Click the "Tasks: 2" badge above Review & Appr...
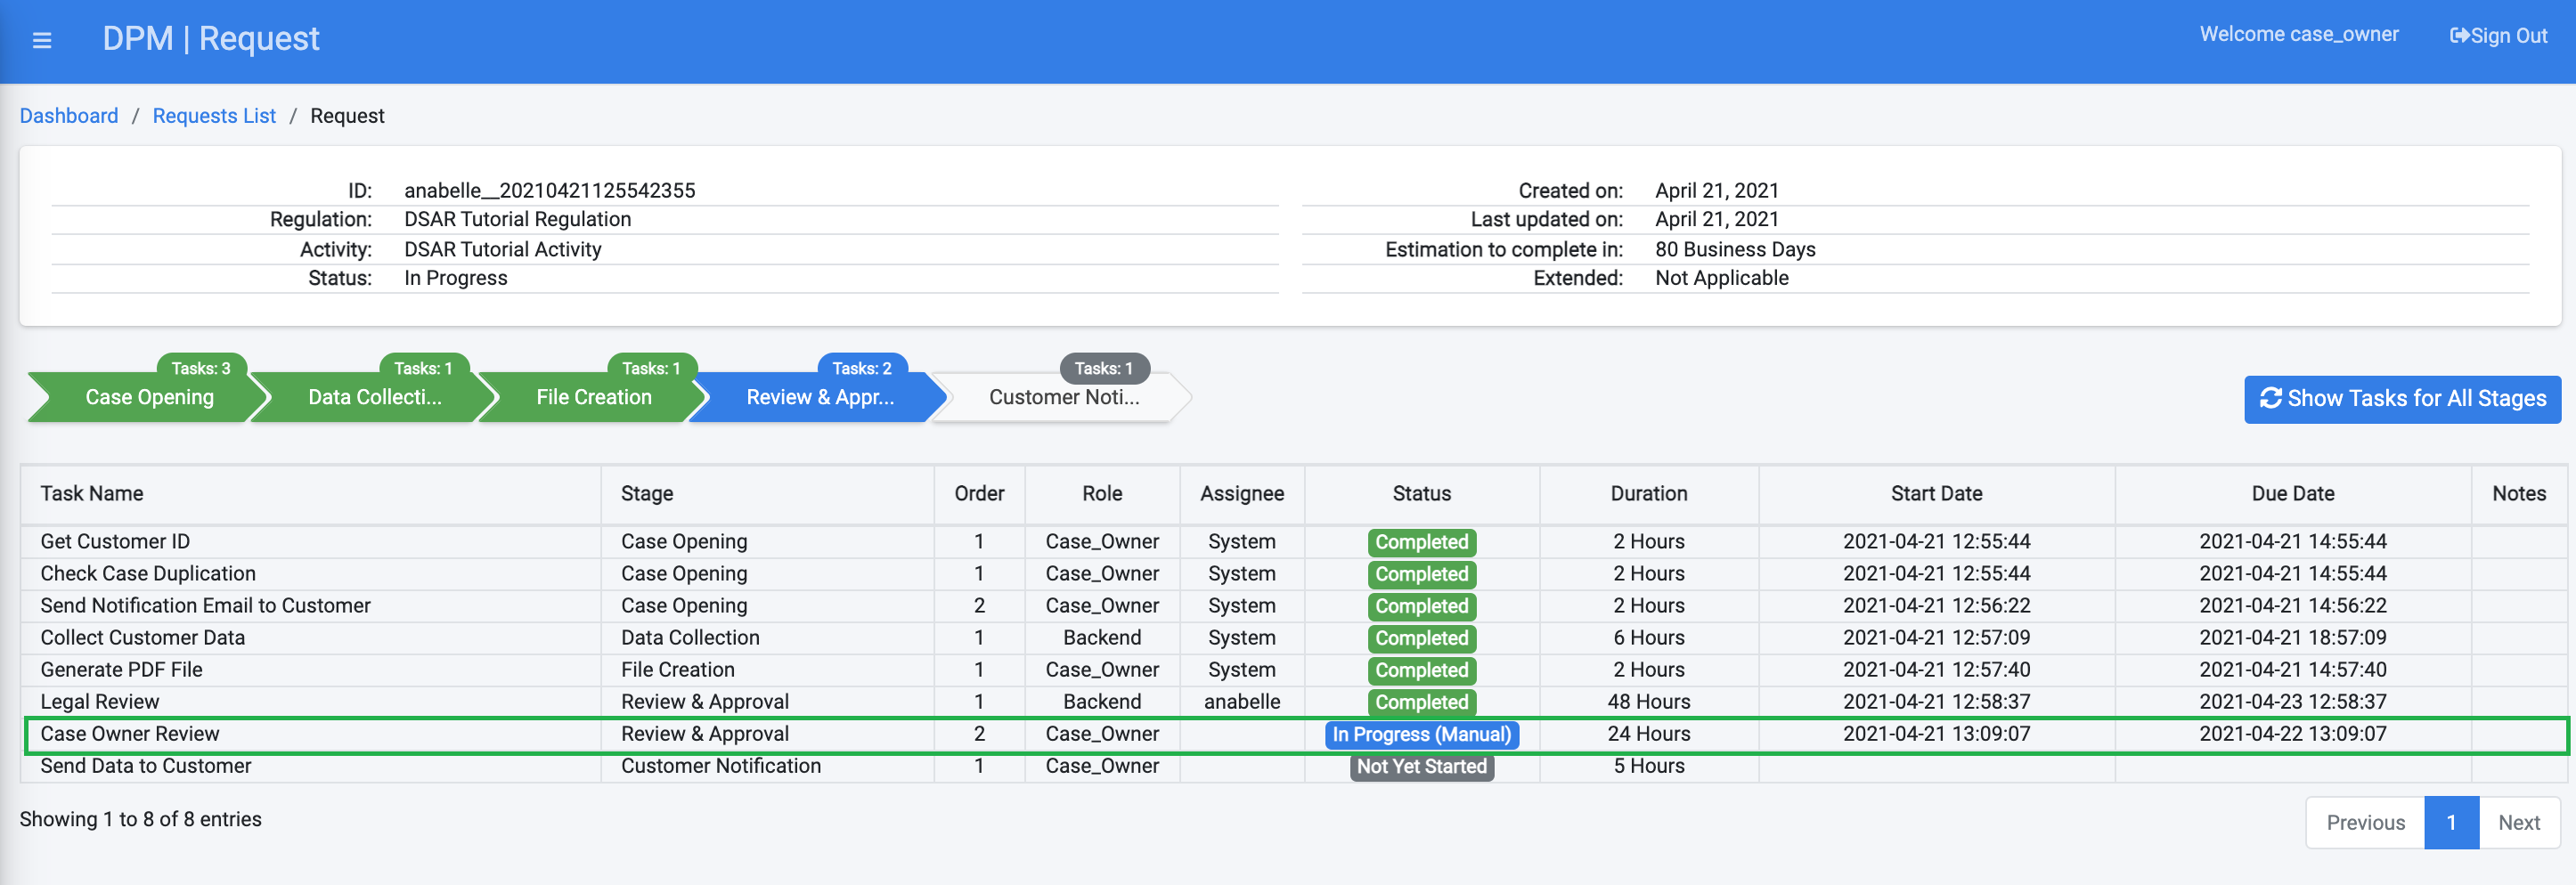2576x885 pixels. (x=863, y=368)
